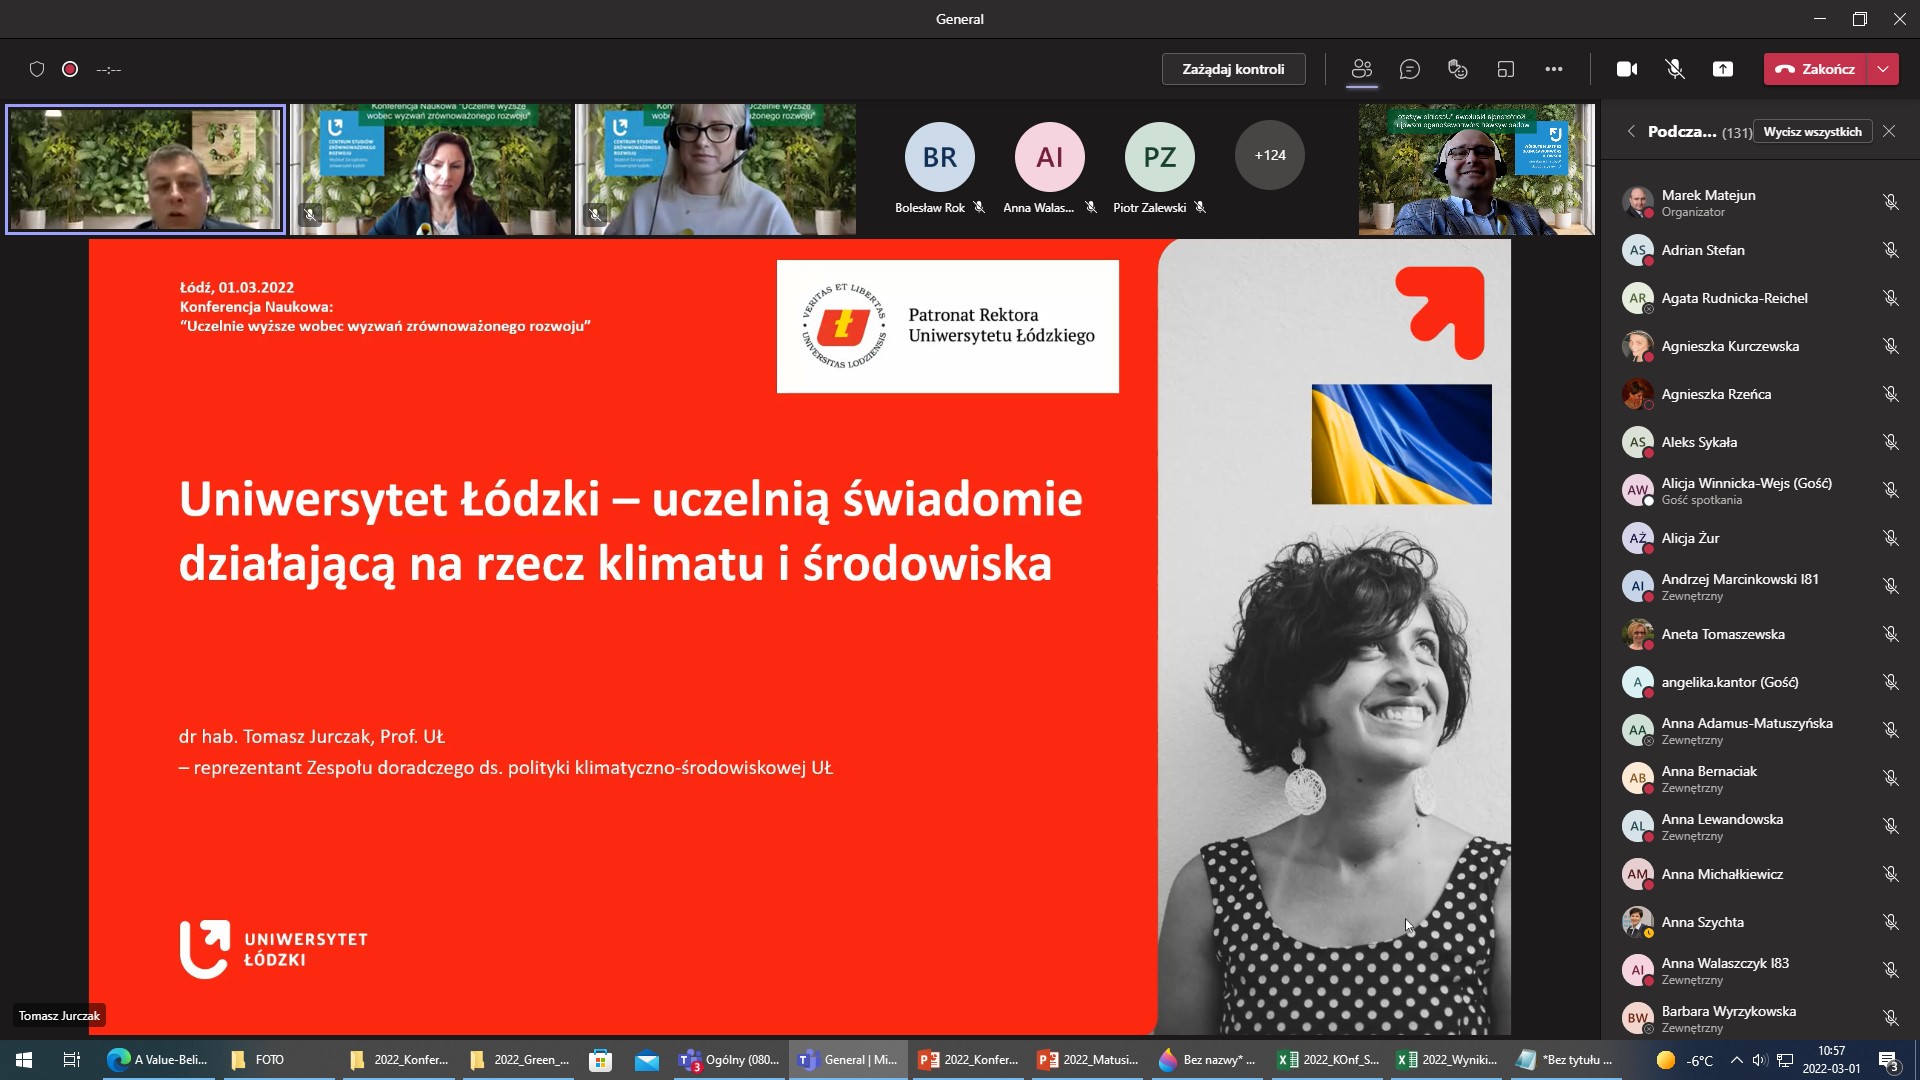Open the breakout rooms icon
1920x1080 pixels.
(x=1505, y=69)
